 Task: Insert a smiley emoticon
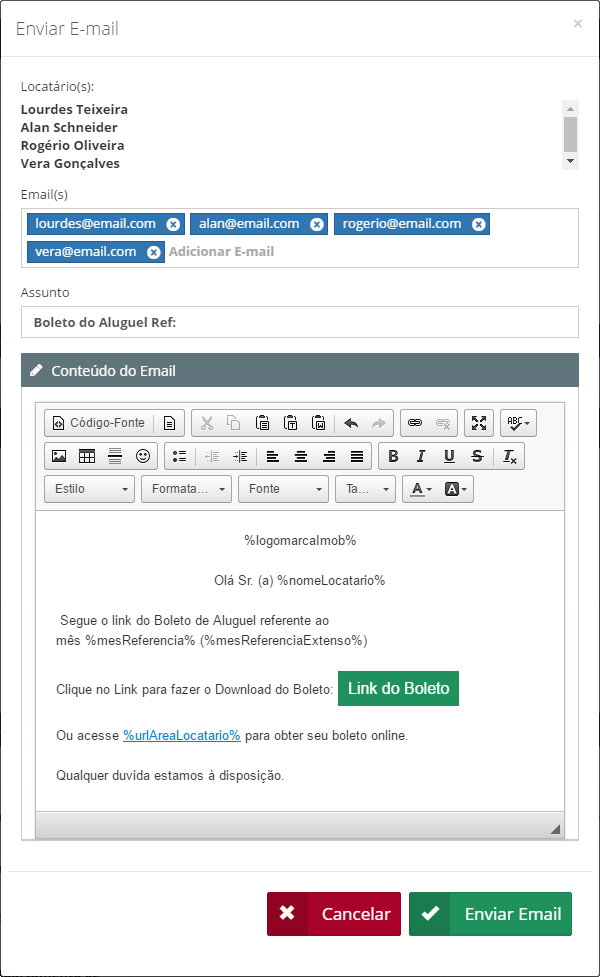tap(143, 456)
